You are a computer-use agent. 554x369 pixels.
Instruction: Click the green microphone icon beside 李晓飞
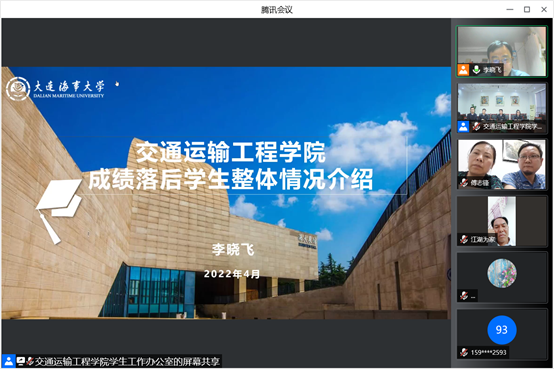click(x=476, y=70)
